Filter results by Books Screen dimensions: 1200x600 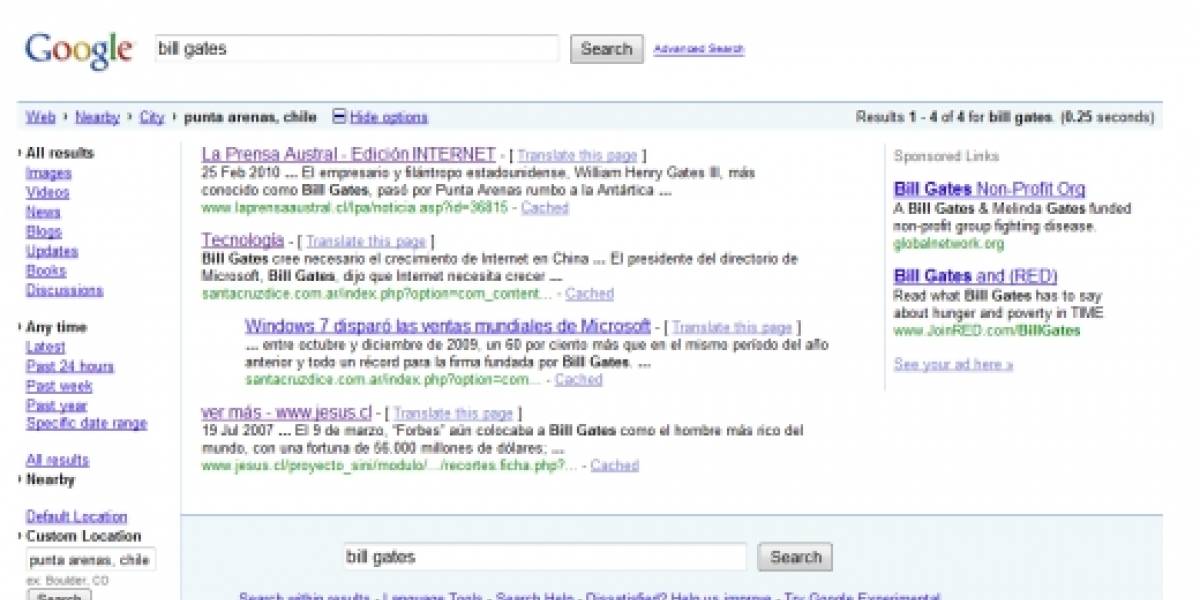click(x=46, y=270)
